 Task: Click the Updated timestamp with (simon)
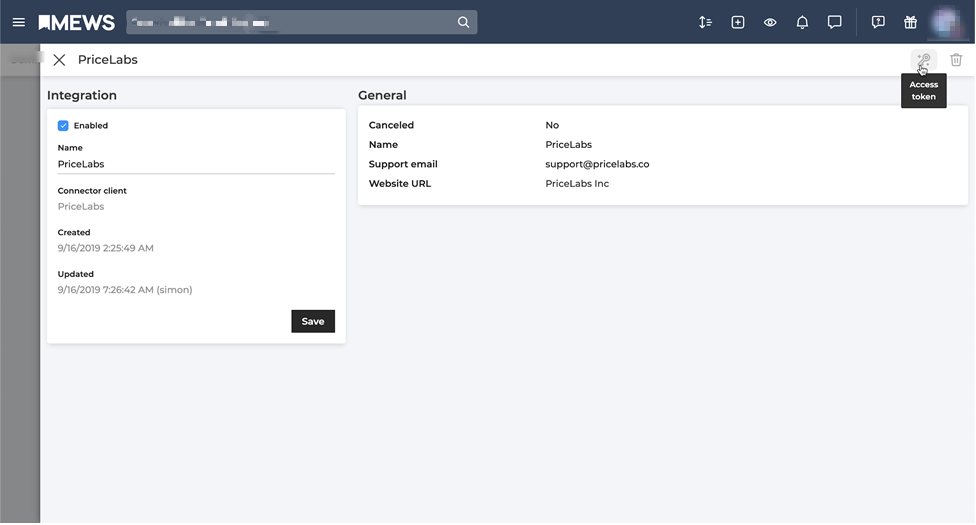click(125, 290)
